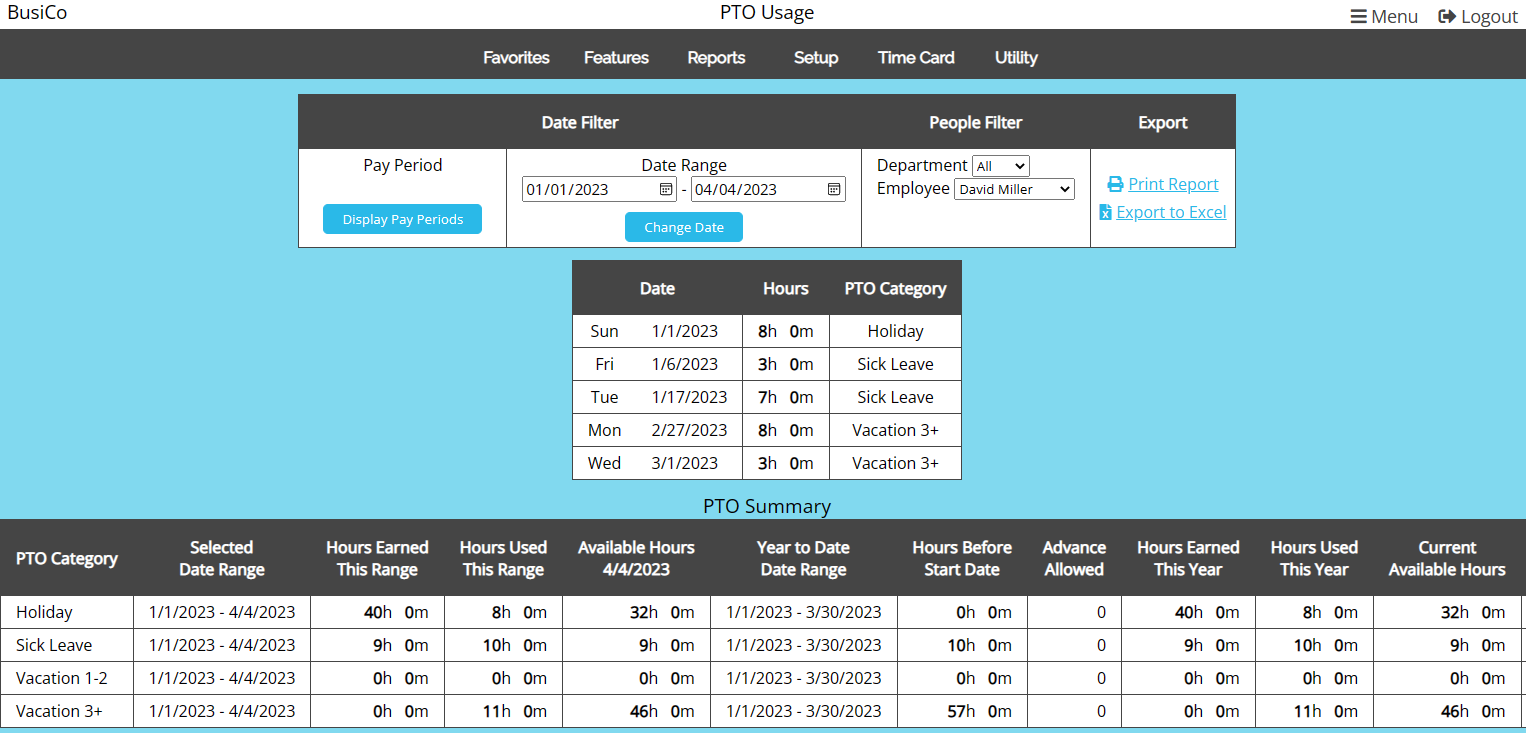Open the Employee dropdown showing David Miller

coord(1014,189)
